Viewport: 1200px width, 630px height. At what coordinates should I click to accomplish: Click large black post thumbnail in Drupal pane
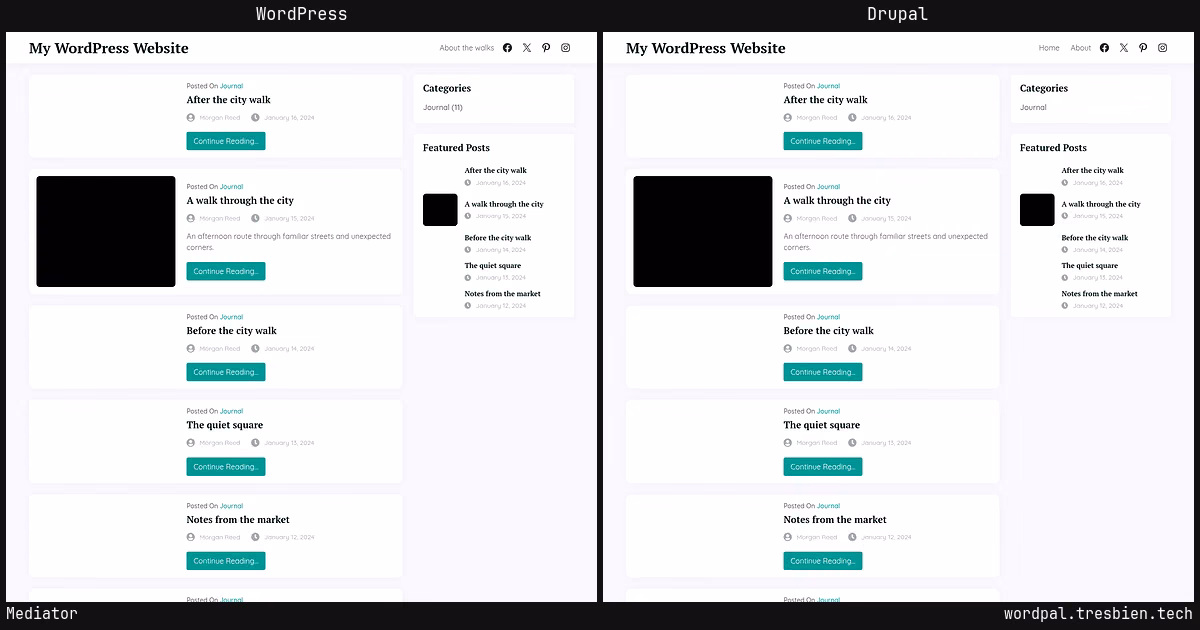[x=703, y=232]
